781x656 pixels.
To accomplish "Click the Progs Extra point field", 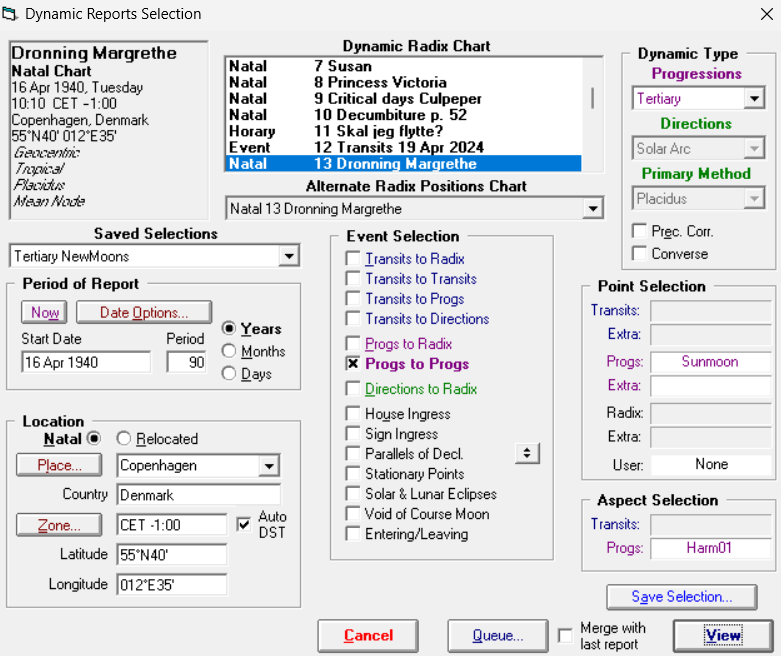I will click(x=711, y=386).
